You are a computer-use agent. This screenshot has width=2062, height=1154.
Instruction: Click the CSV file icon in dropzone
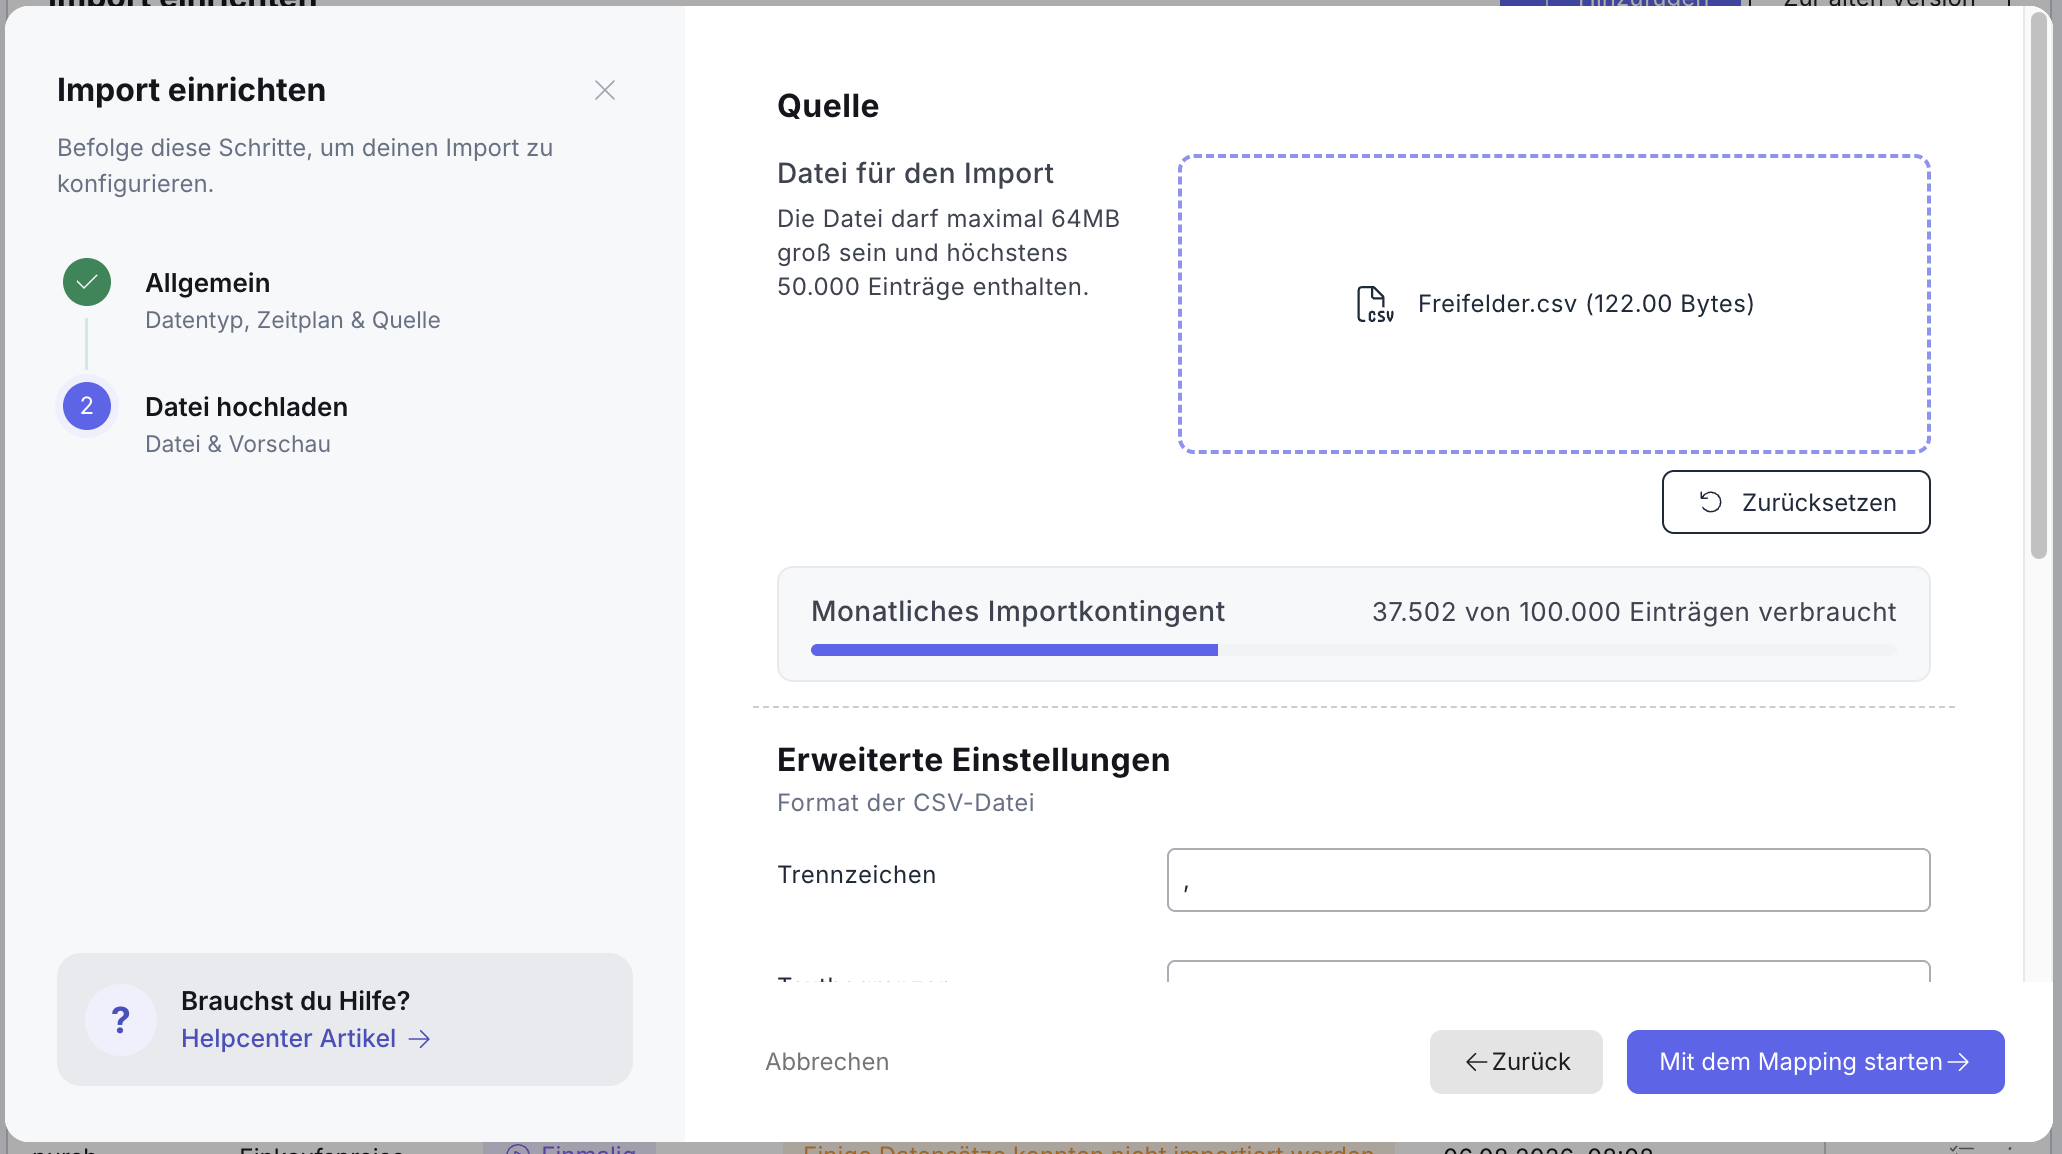coord(1375,304)
